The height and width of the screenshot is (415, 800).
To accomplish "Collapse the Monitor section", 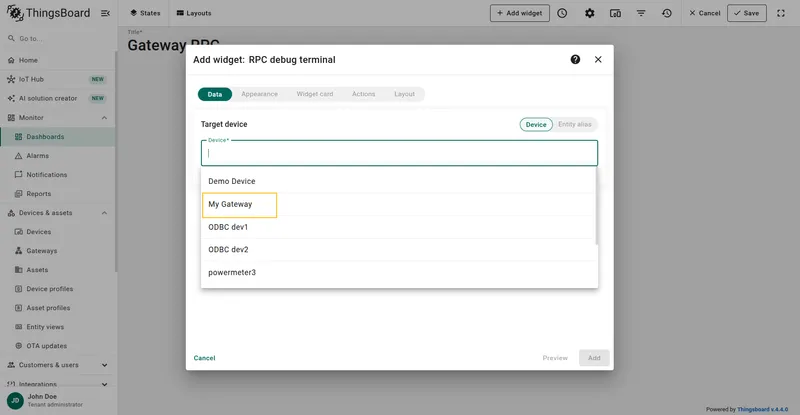I will click(x=104, y=117).
